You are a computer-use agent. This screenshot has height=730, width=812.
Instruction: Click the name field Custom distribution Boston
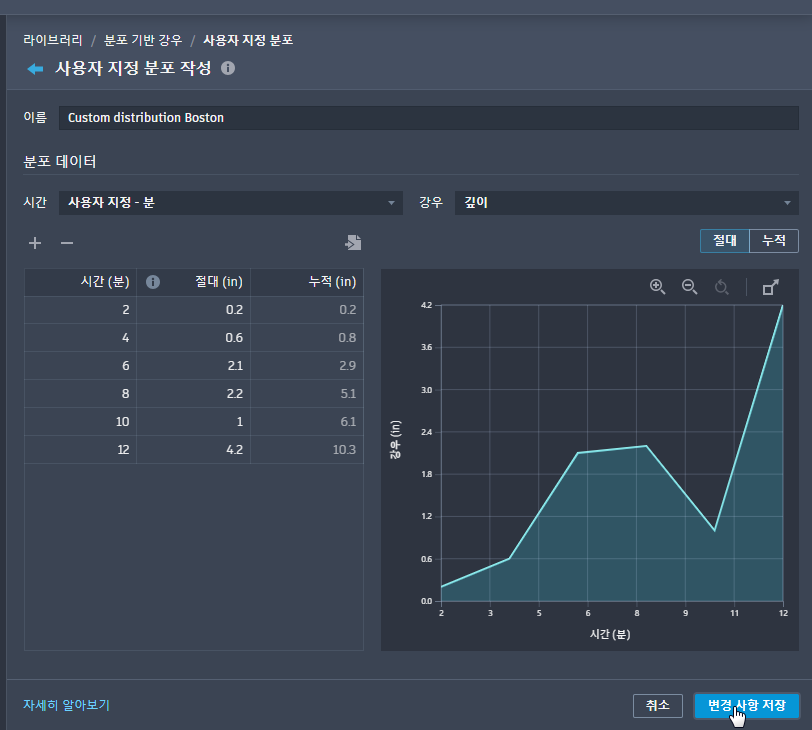click(x=429, y=118)
